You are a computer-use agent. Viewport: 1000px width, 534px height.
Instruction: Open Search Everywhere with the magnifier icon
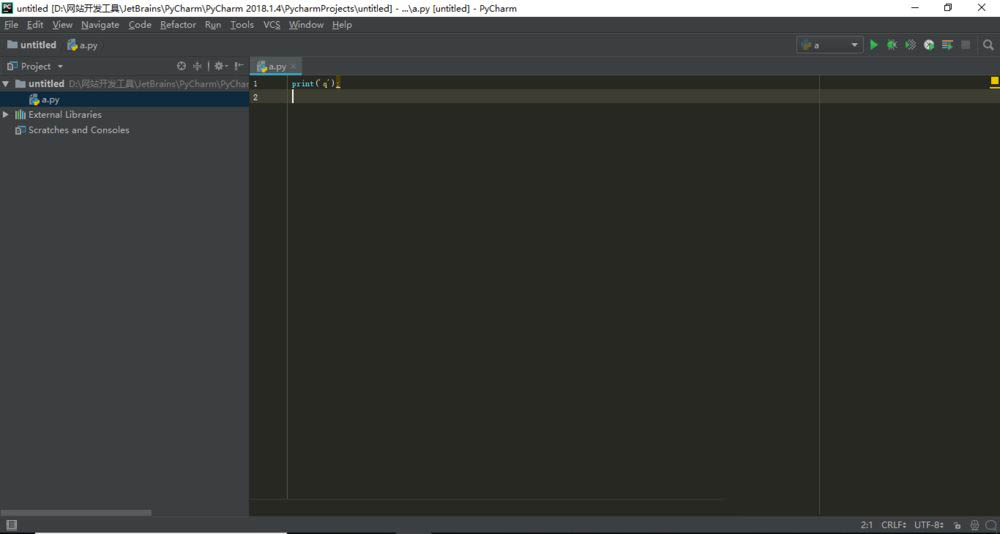pyautogui.click(x=989, y=45)
